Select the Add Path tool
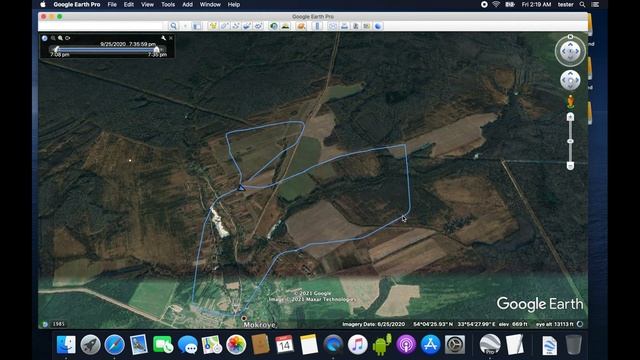This screenshot has height=360, width=640. pos(236,26)
